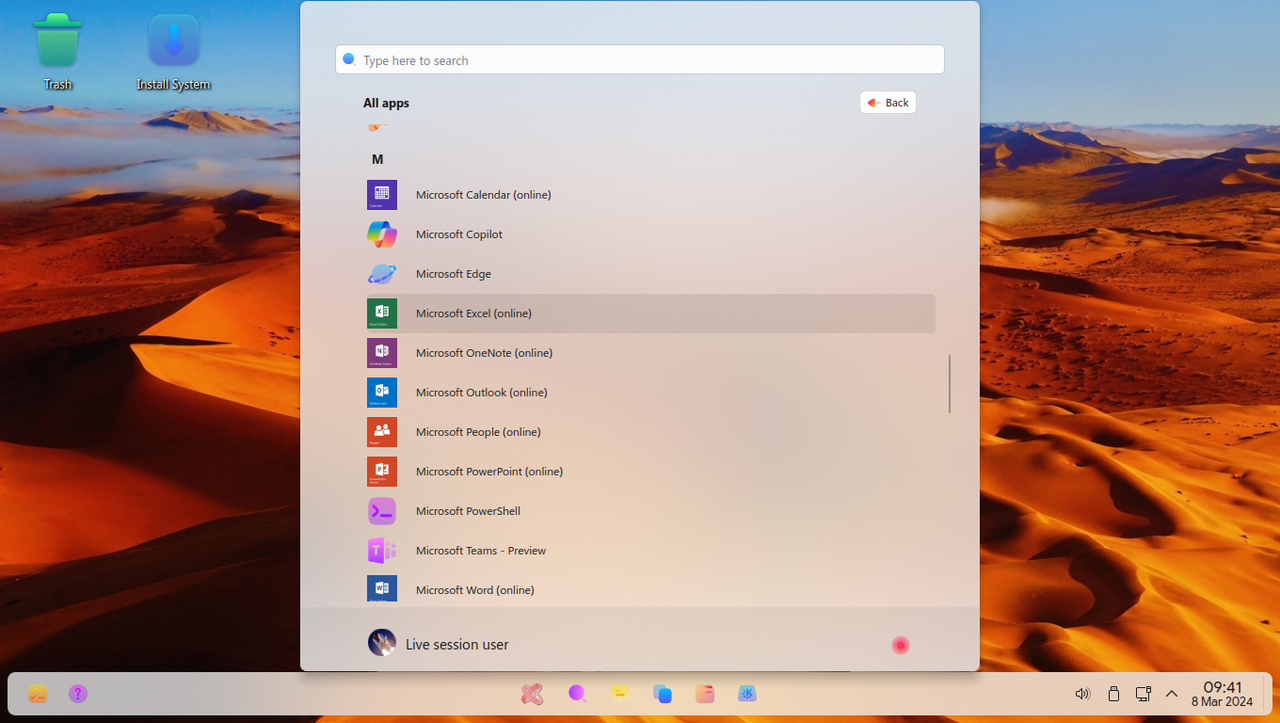Screen dimensions: 1280x723
Task: Click the battery icon in system tray
Action: pyautogui.click(x=1113, y=694)
